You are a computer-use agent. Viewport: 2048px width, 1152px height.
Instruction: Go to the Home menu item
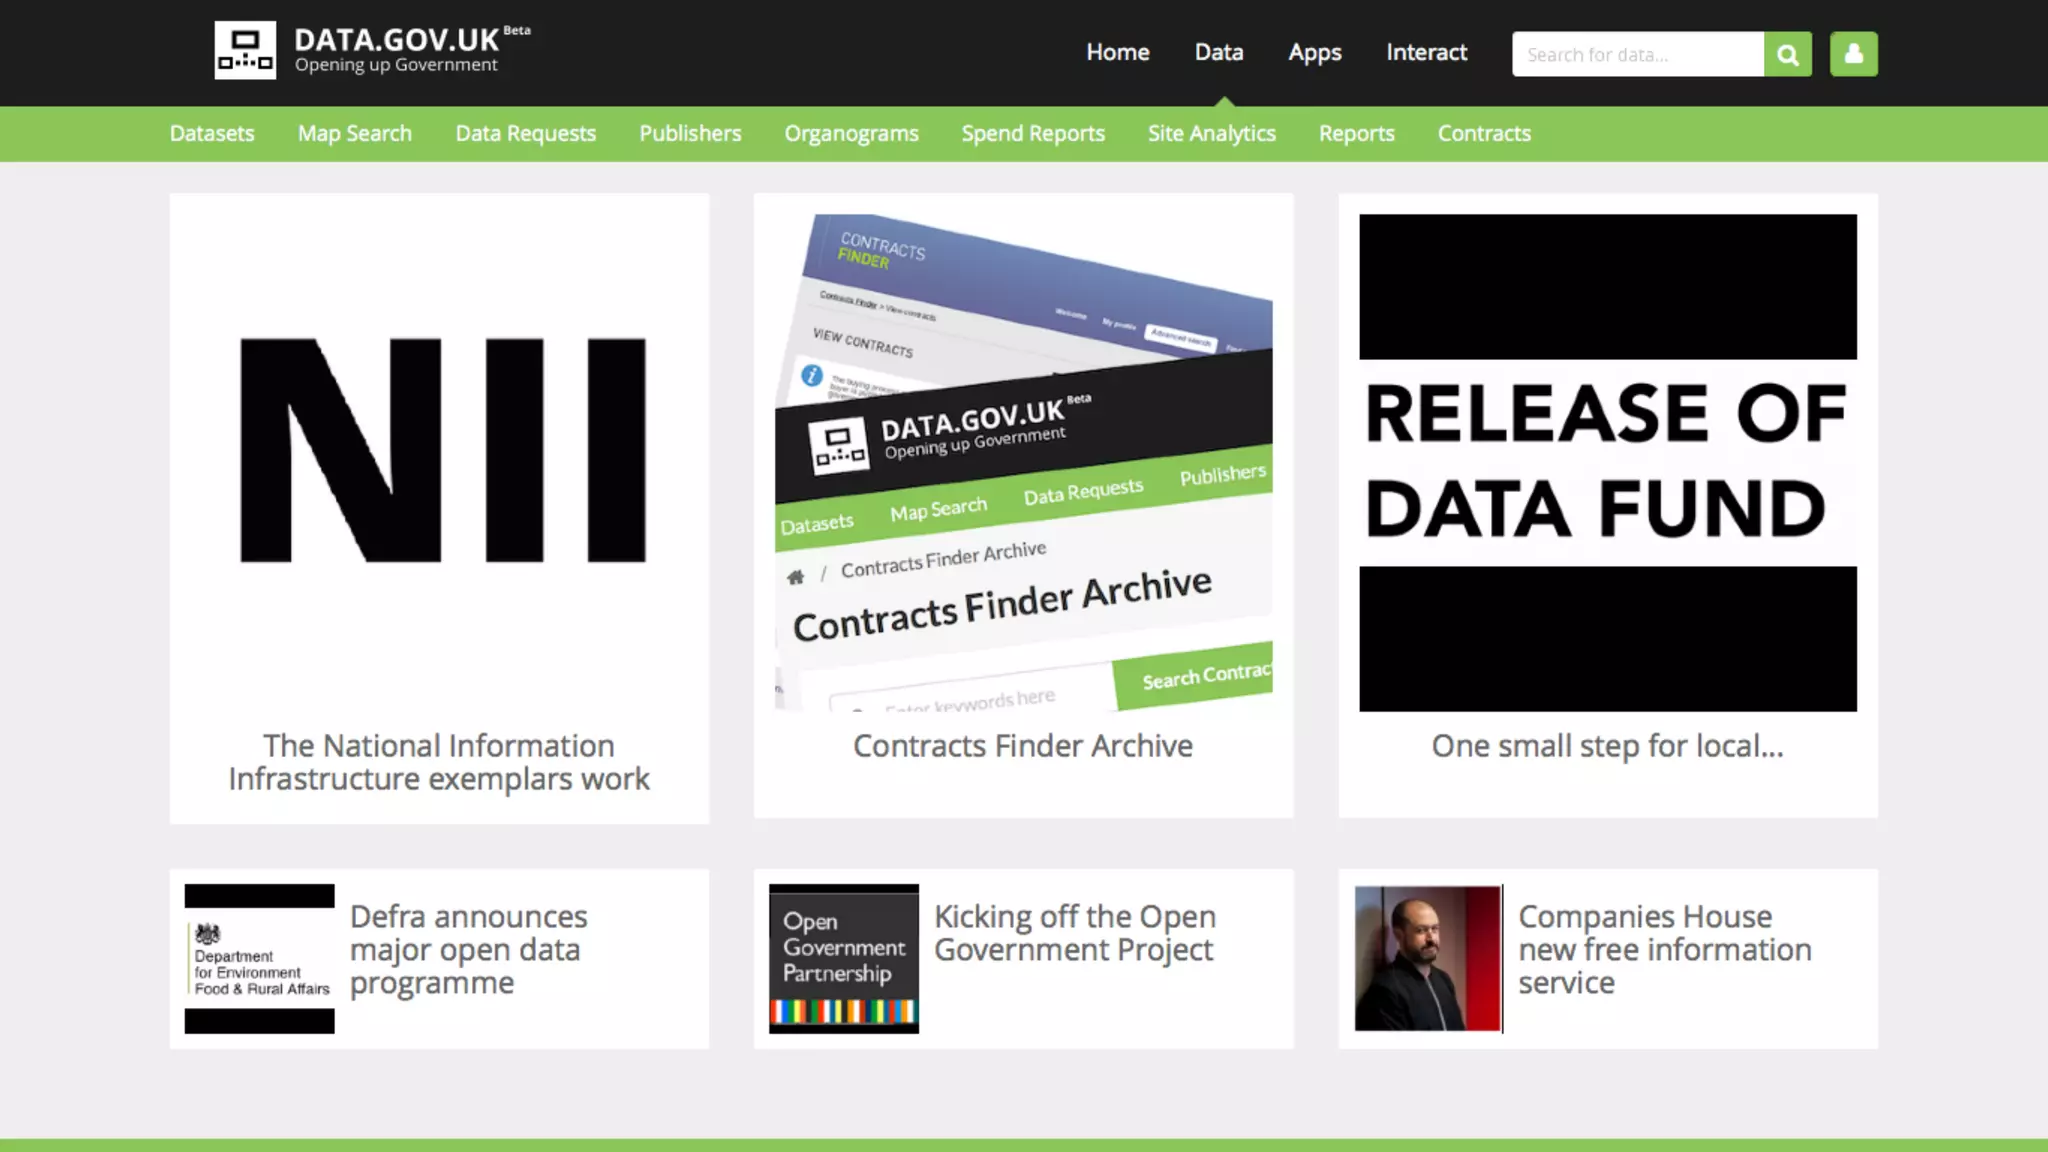click(1117, 52)
